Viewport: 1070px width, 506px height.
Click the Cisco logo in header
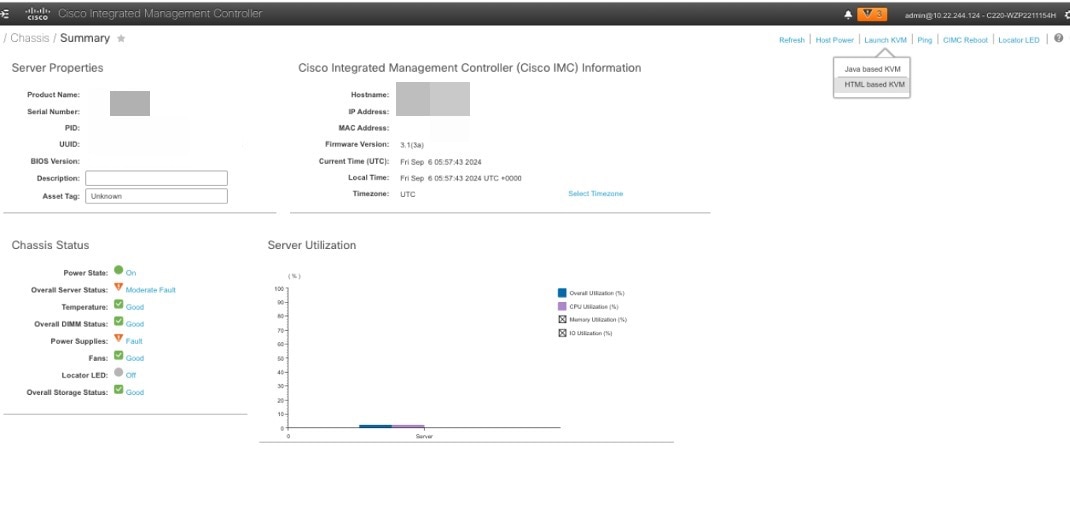coord(37,14)
